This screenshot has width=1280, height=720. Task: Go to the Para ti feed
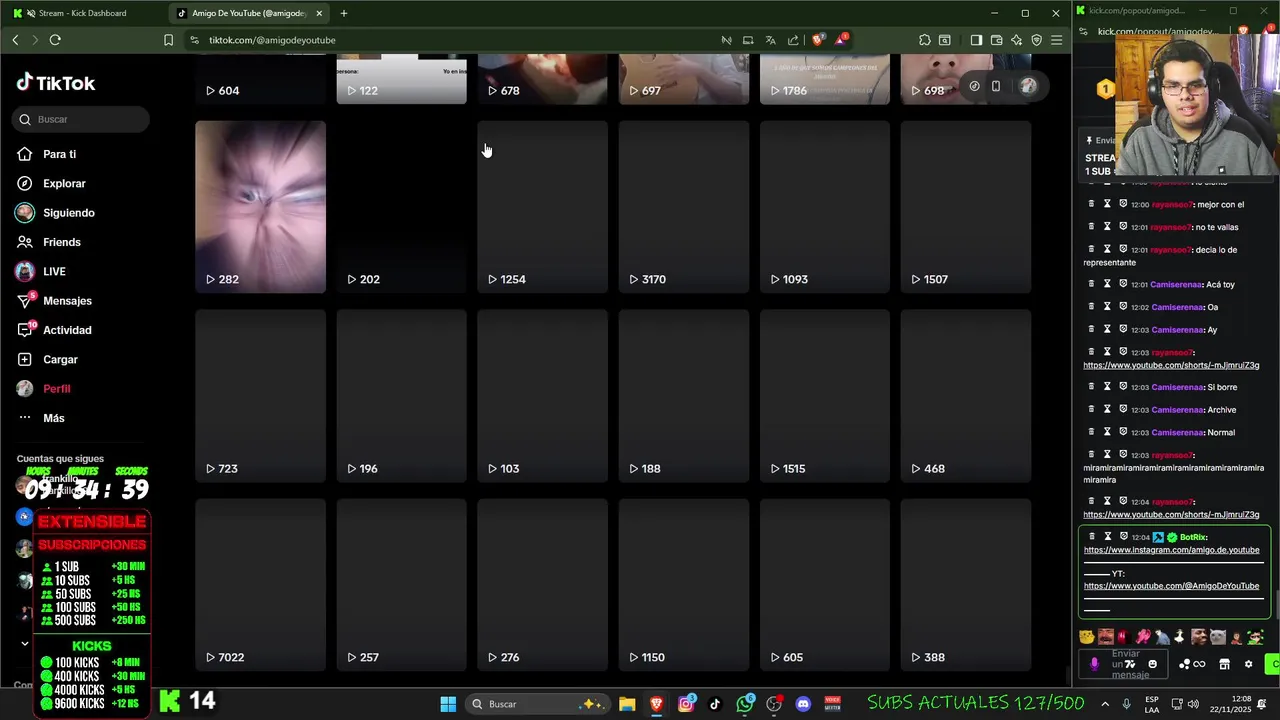tap(59, 154)
